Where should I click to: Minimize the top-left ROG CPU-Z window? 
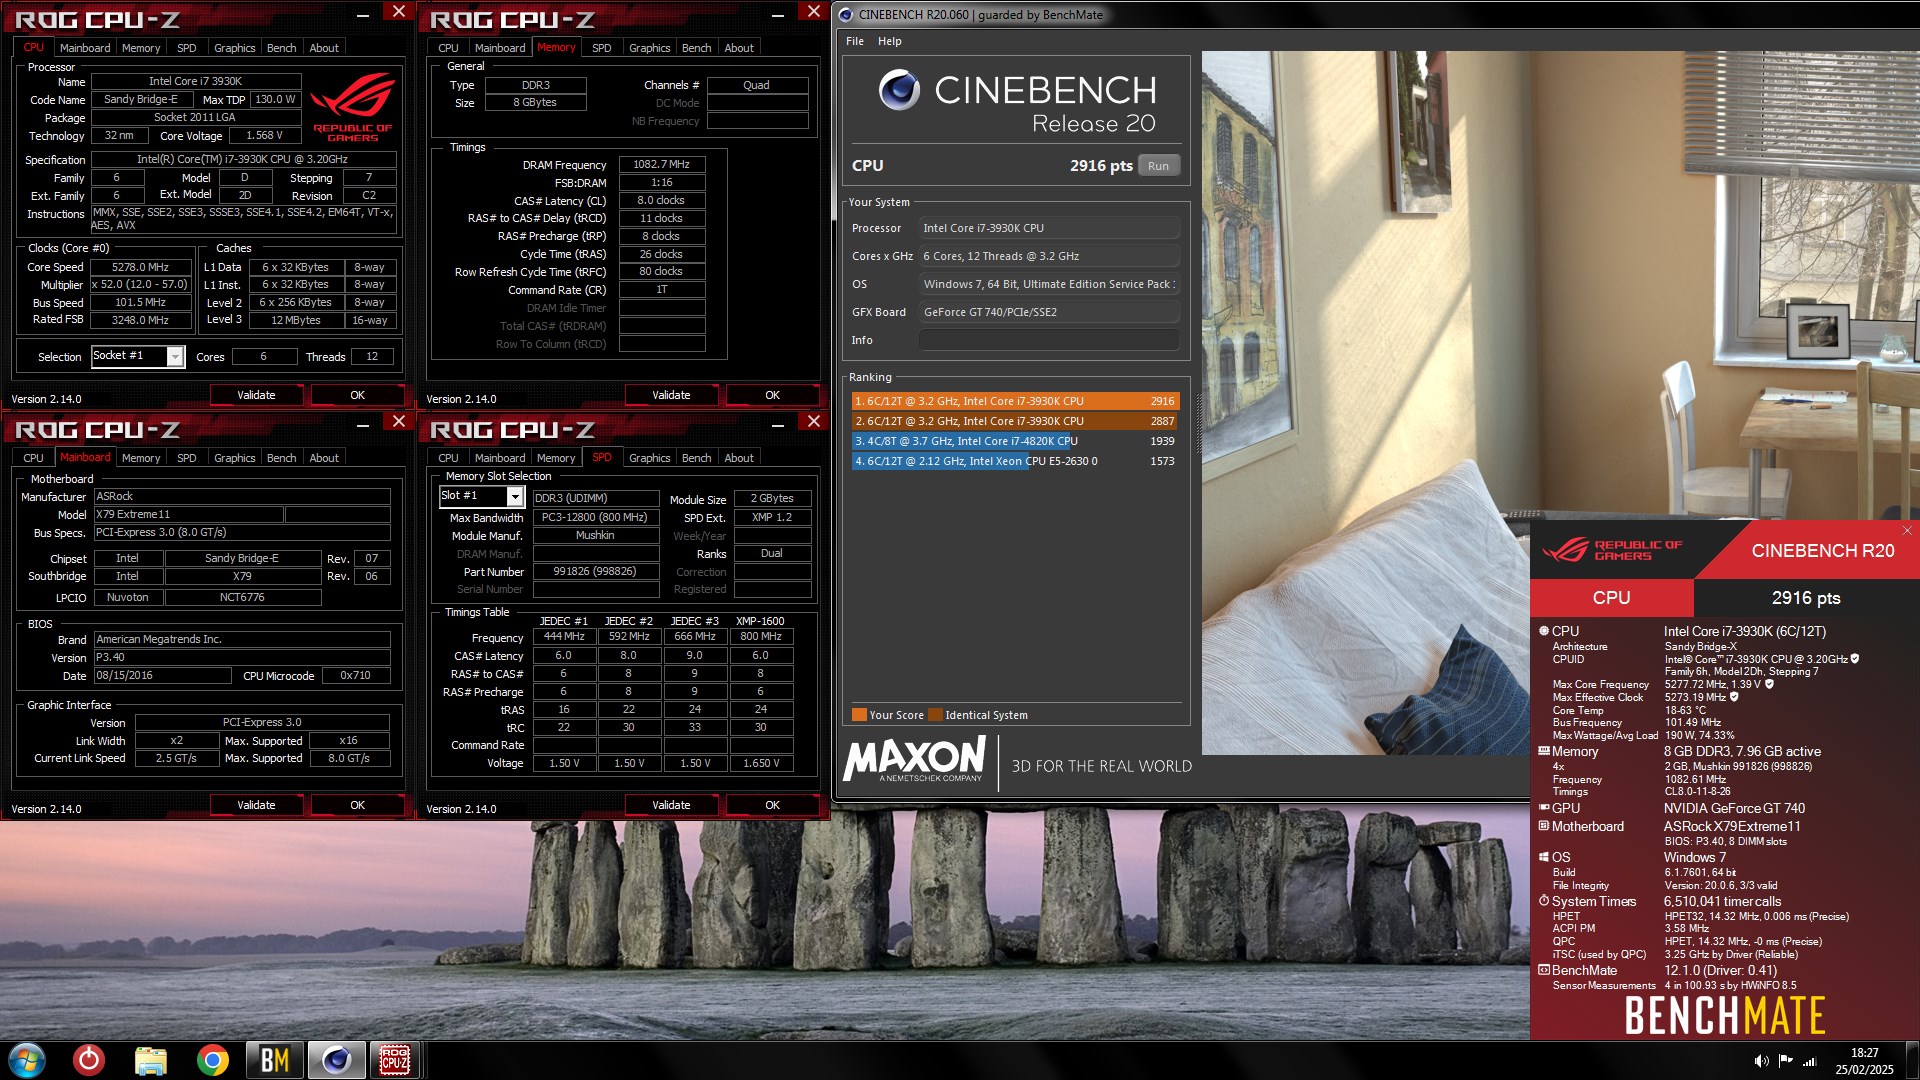363,13
